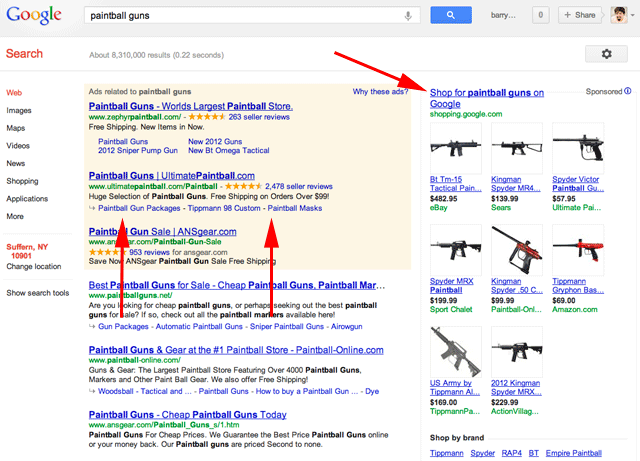Select Spyder under Shop by brand
The image size is (640, 461).
482,453
